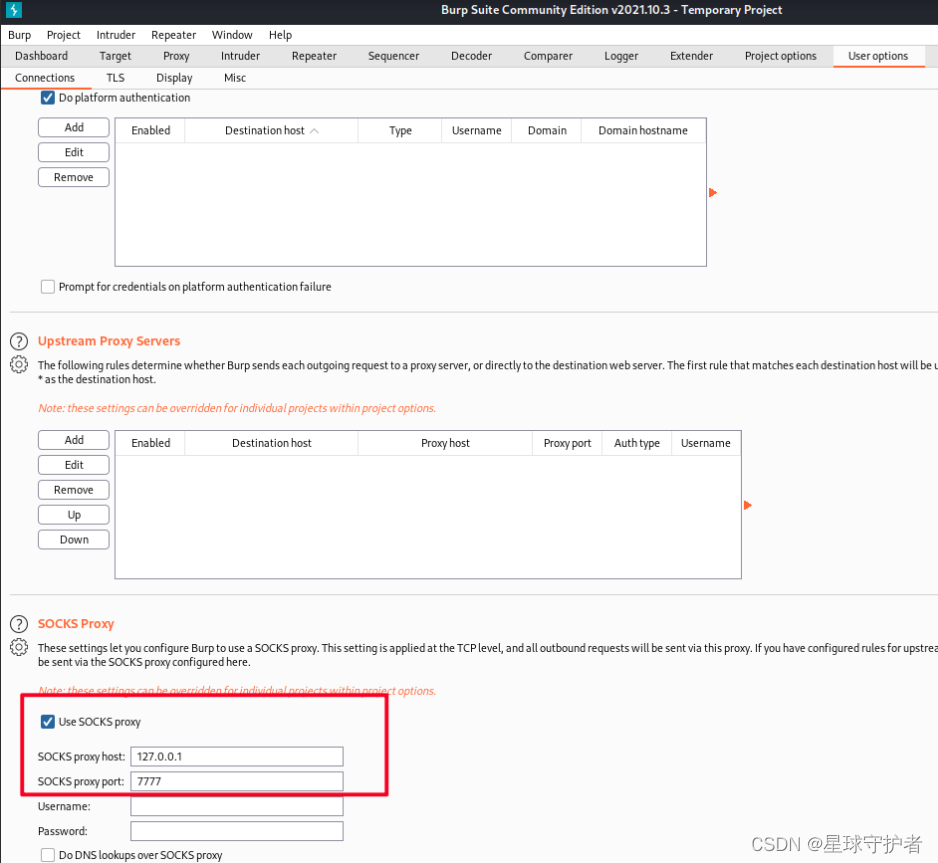
Task: Click Edit for upstream proxy servers
Action: point(74,465)
